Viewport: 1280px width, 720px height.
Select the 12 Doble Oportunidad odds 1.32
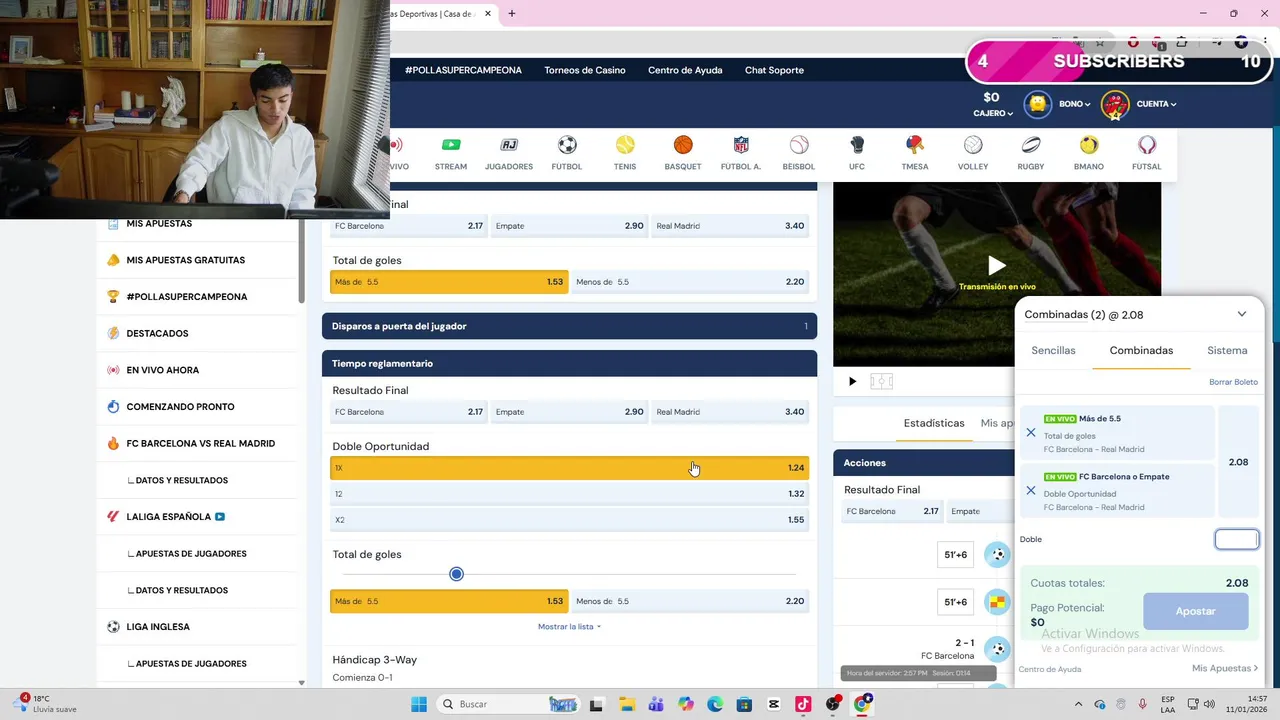pyautogui.click(x=569, y=494)
